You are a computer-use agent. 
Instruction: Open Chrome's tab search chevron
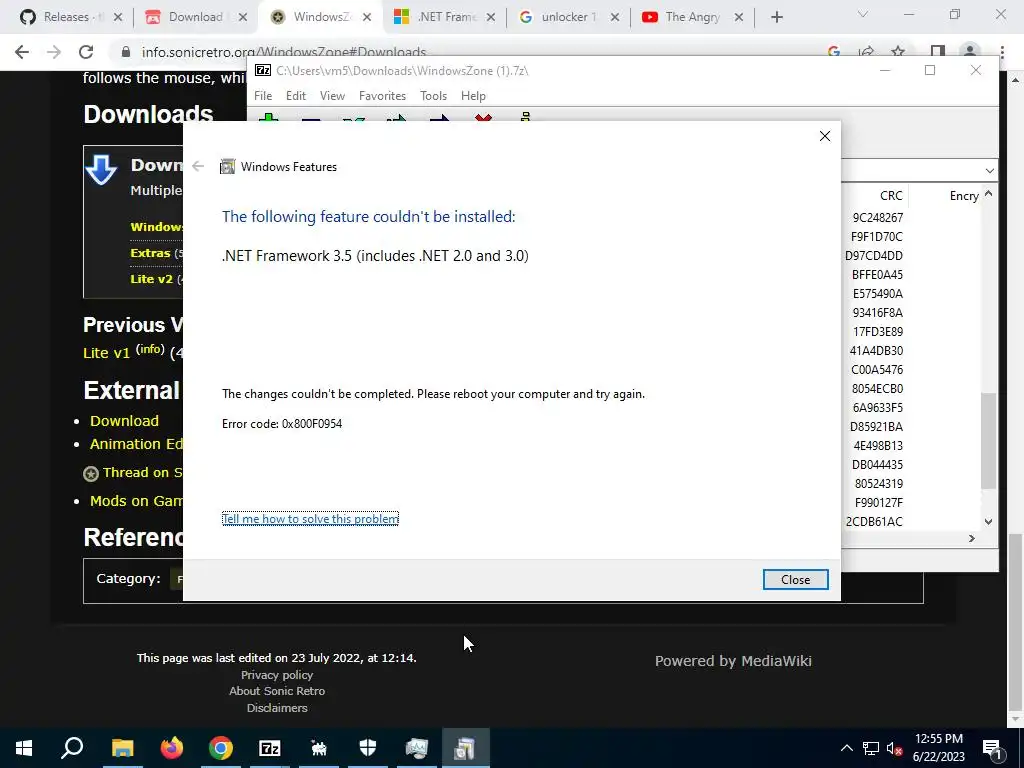863,14
